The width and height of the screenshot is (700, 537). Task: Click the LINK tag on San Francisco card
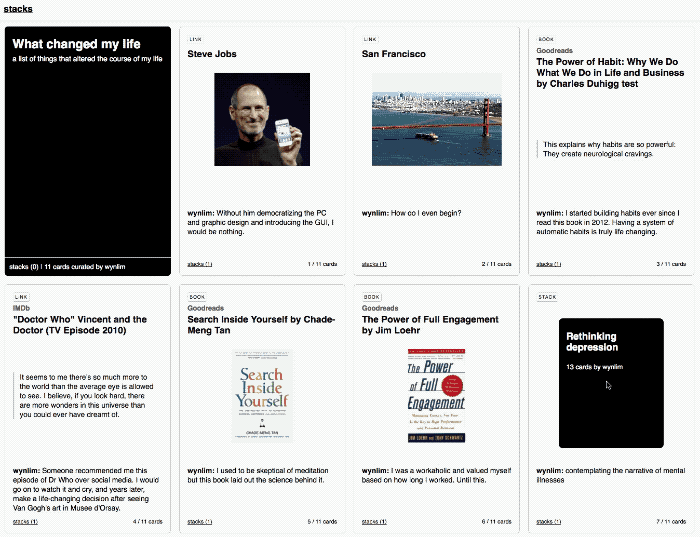(370, 39)
